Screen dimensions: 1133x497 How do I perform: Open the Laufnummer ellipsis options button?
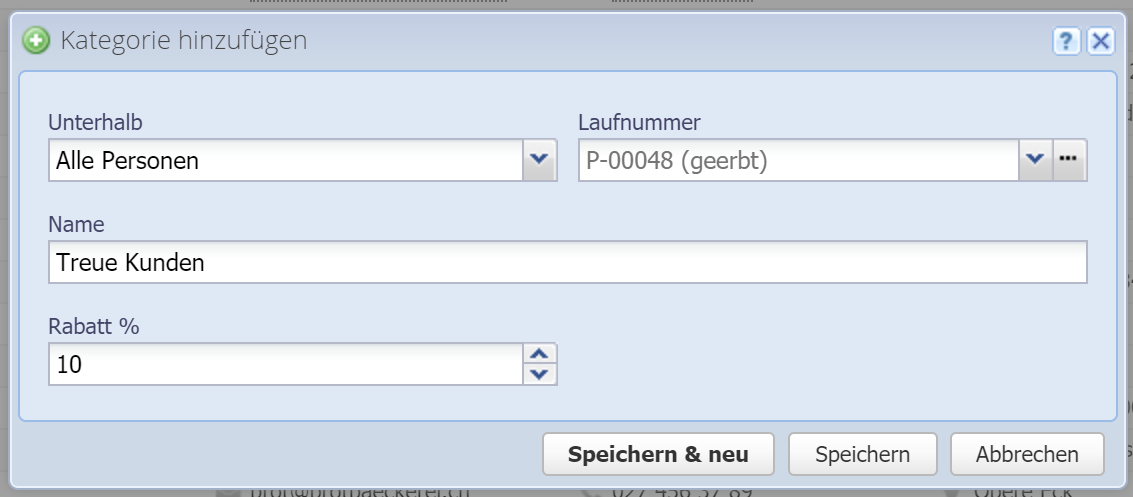point(1070,160)
